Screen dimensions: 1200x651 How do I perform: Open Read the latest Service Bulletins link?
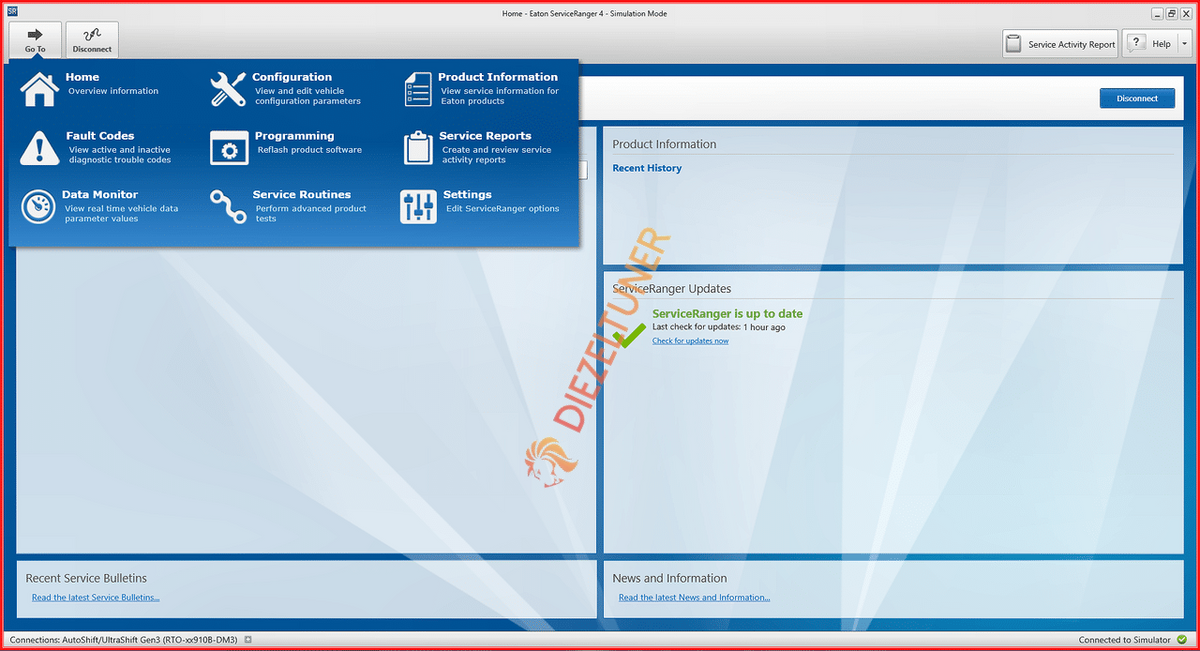95,598
